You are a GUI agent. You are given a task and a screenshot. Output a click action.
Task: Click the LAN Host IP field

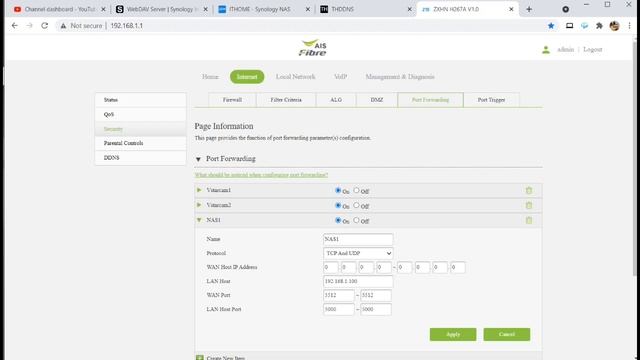pyautogui.click(x=358, y=281)
